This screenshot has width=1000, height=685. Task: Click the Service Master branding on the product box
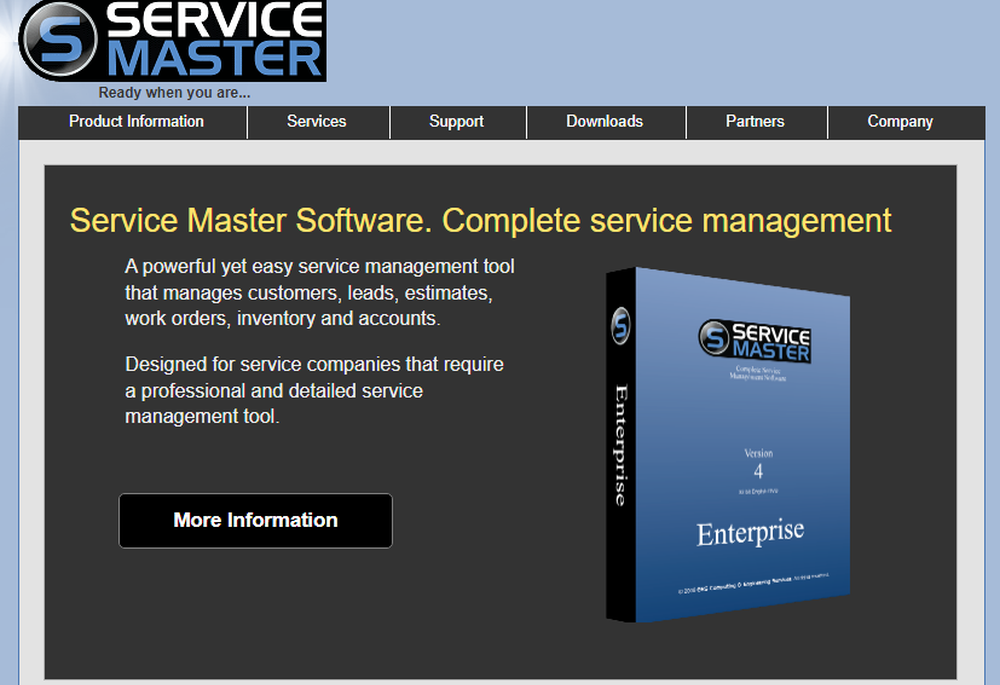pyautogui.click(x=758, y=340)
